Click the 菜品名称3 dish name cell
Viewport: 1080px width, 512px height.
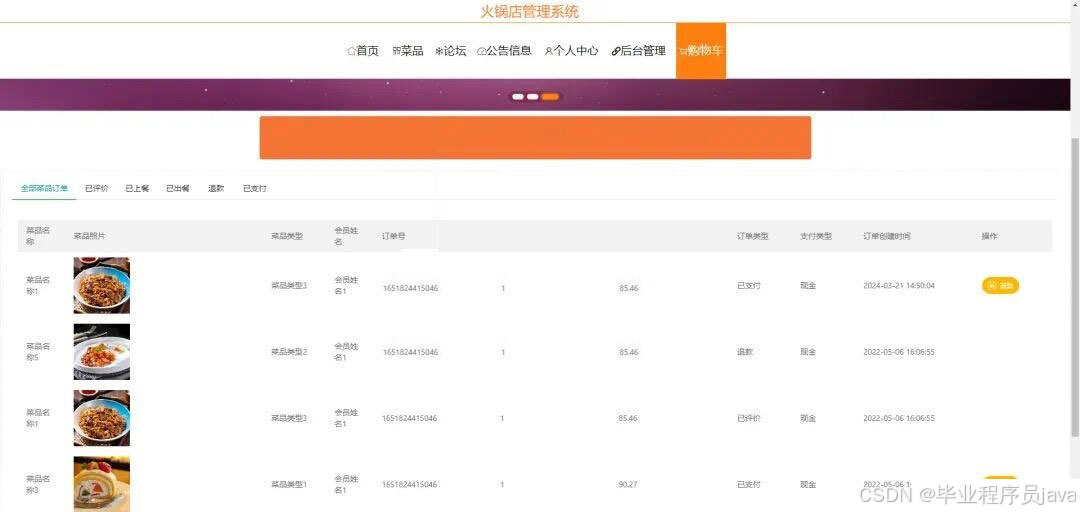(x=39, y=484)
